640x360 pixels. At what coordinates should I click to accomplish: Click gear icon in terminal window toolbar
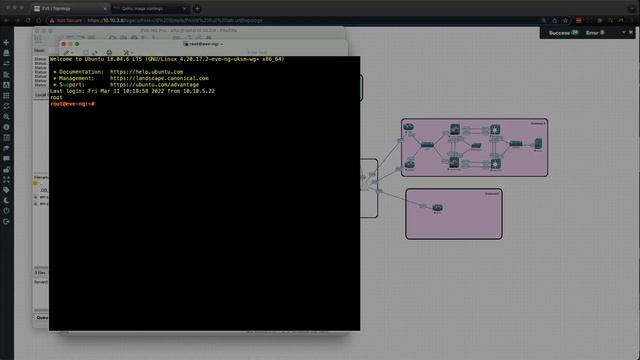(109, 52)
